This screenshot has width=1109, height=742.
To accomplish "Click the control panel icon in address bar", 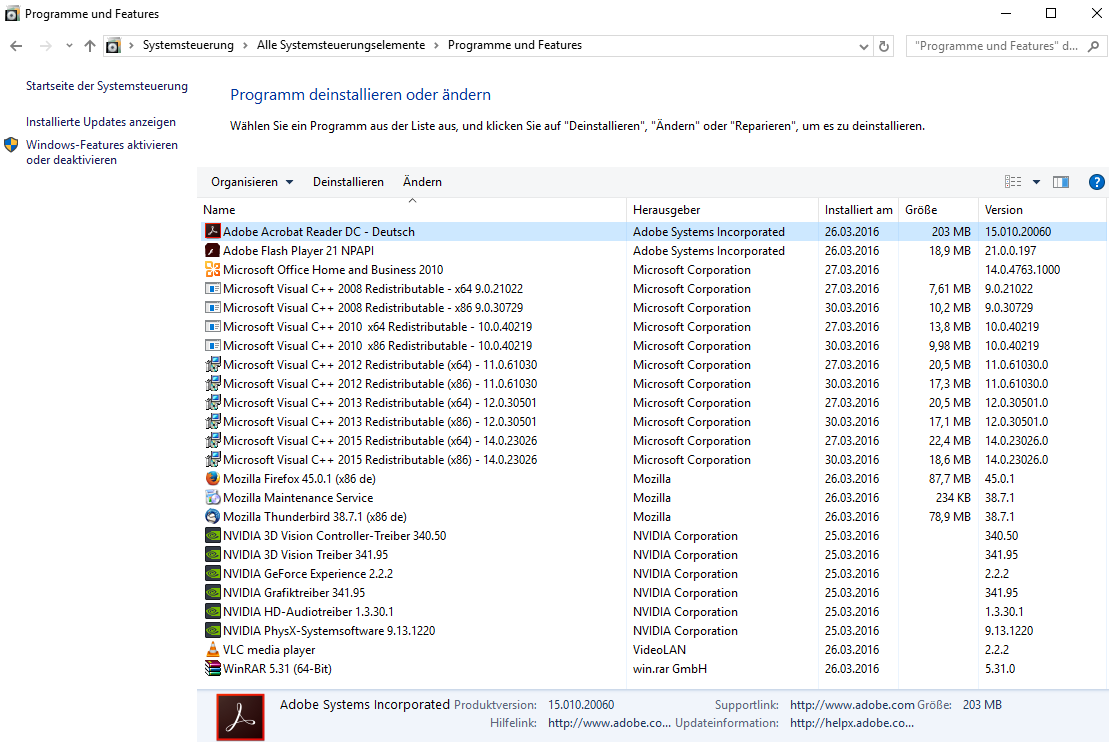I will pyautogui.click(x=113, y=46).
